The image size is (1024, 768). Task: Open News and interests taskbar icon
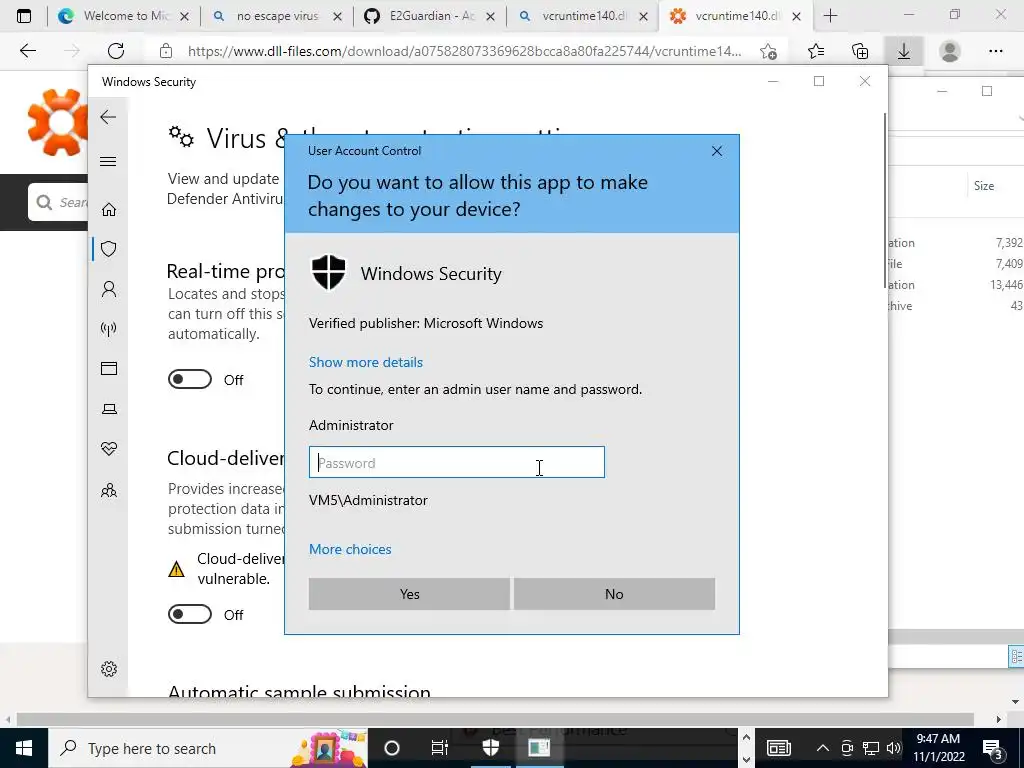(778, 748)
